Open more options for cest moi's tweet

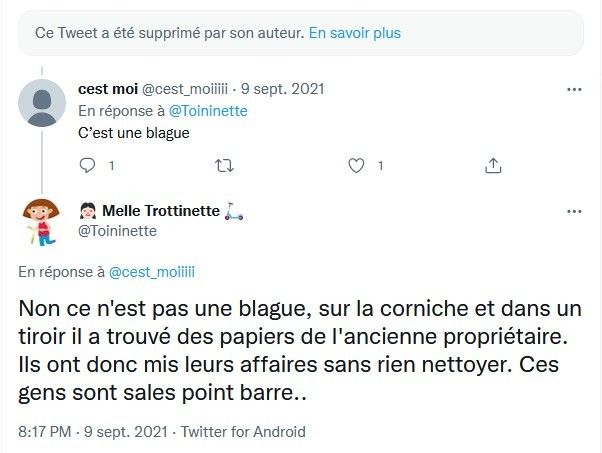574,89
